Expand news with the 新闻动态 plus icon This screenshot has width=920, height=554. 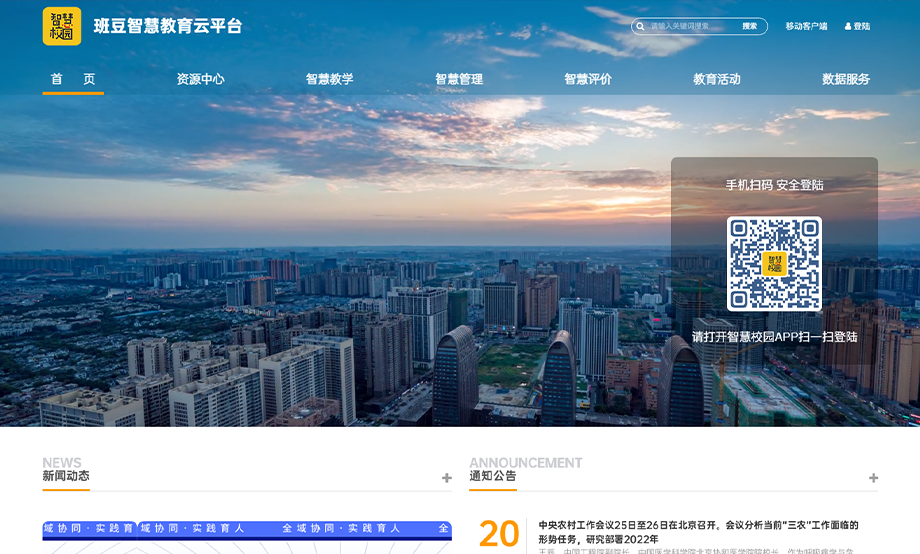pyautogui.click(x=447, y=478)
